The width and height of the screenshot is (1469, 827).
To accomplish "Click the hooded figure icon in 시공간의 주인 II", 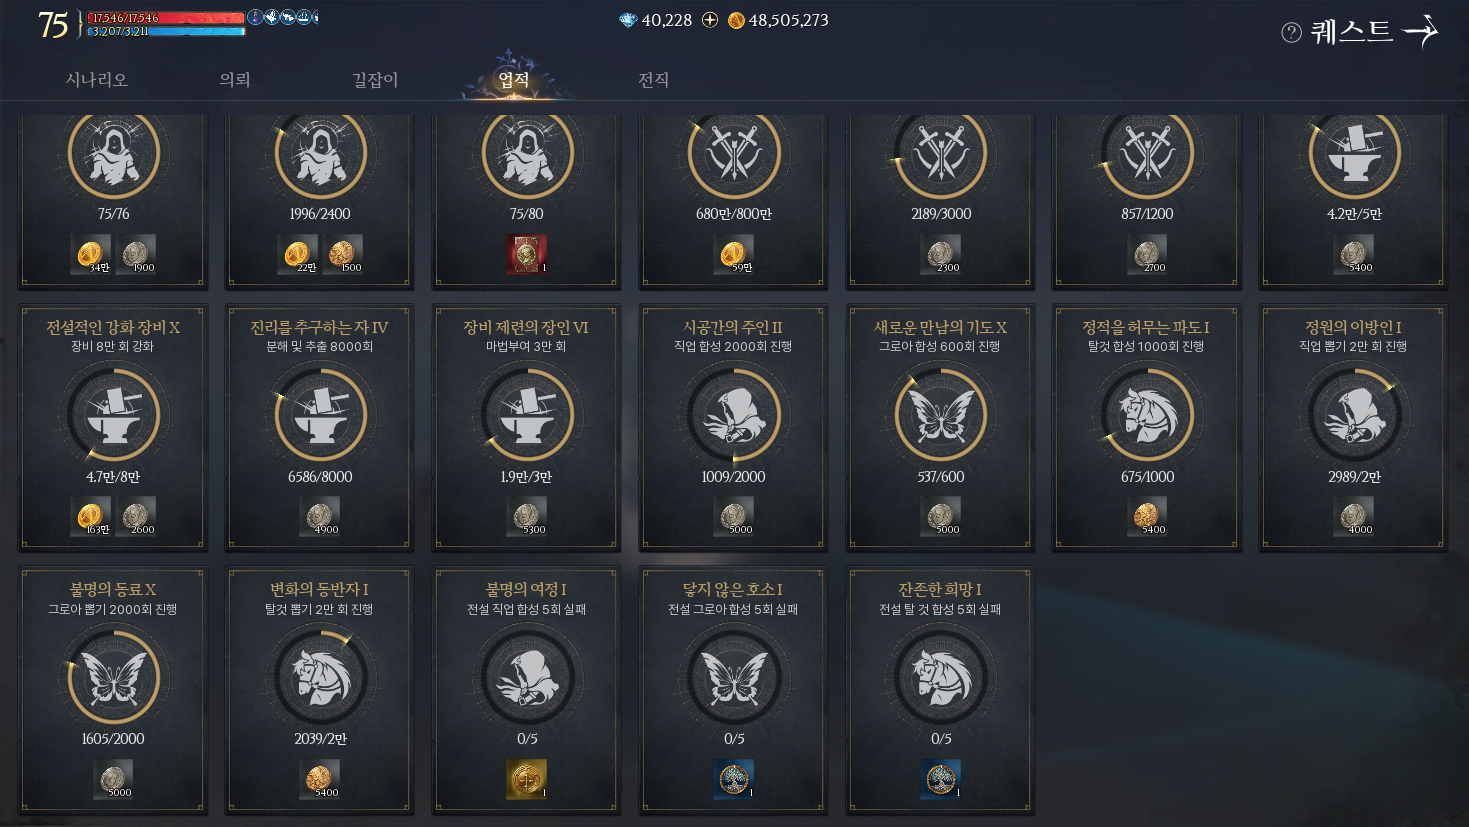I will point(733,414).
